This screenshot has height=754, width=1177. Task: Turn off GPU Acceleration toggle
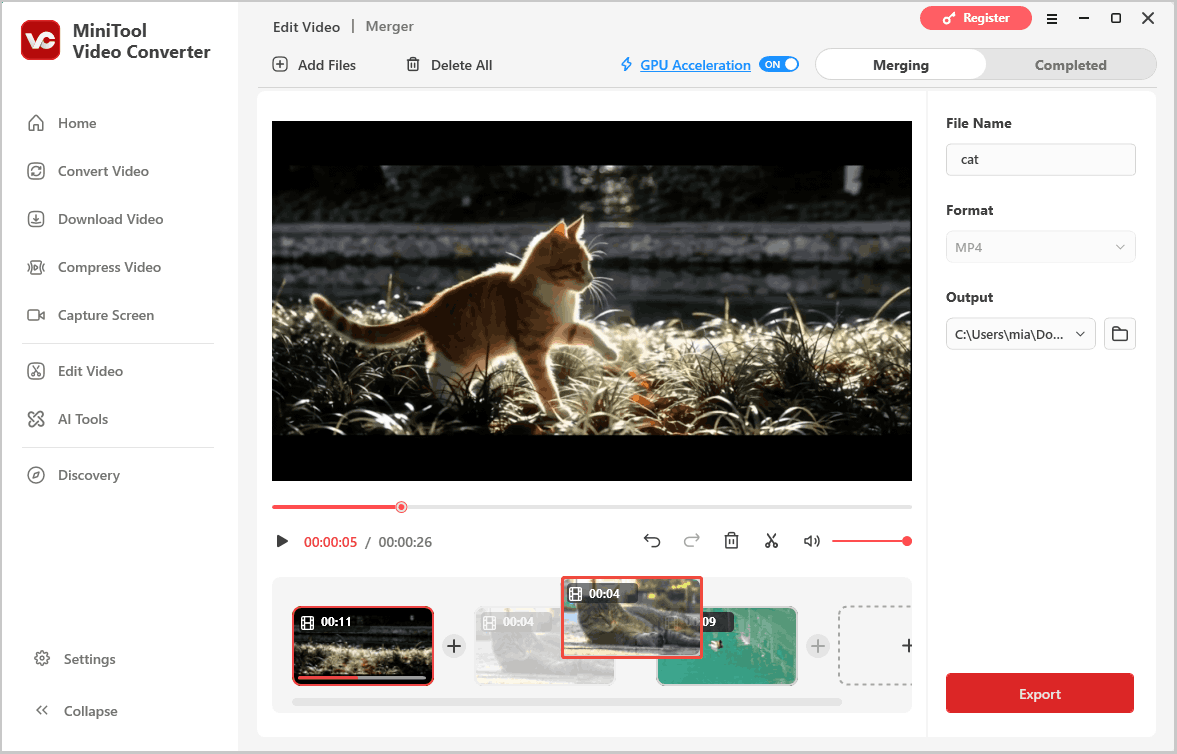[x=778, y=65]
